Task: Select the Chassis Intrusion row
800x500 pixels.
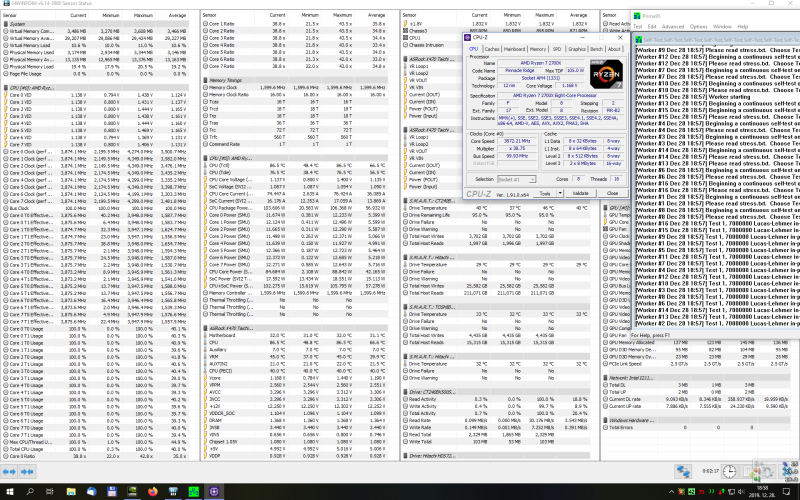Action: pyautogui.click(x=433, y=45)
